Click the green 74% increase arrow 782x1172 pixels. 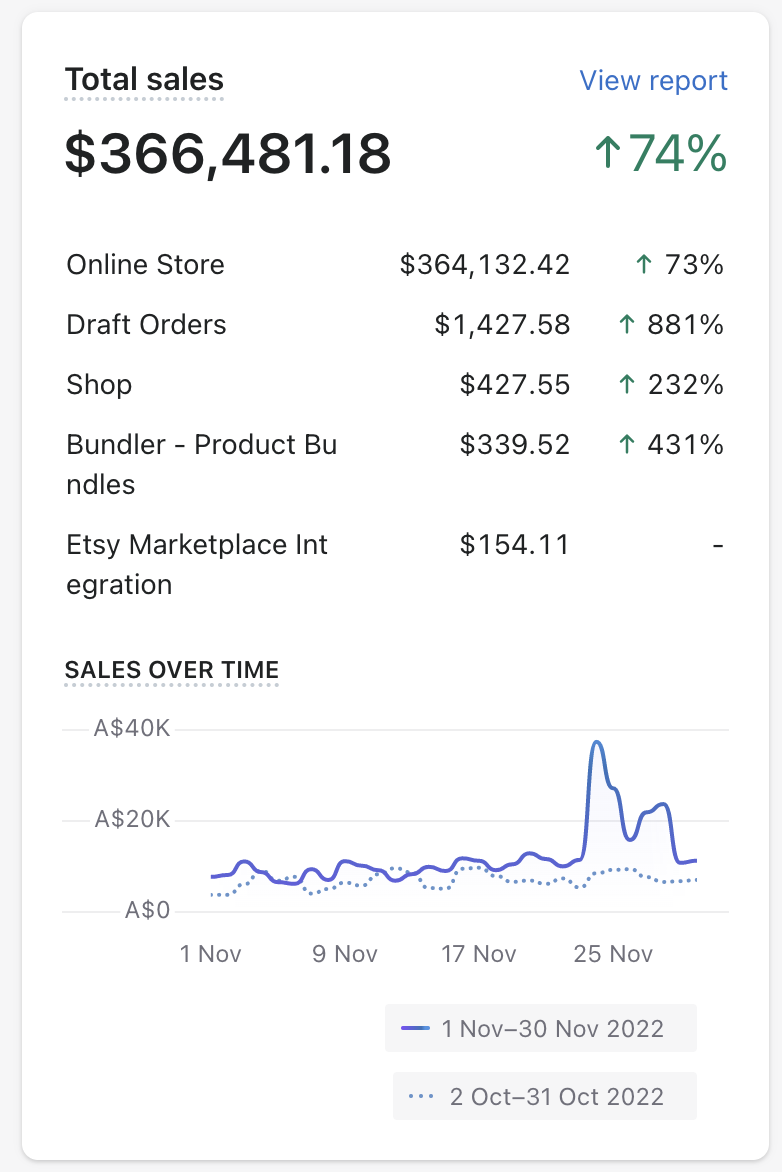[607, 154]
